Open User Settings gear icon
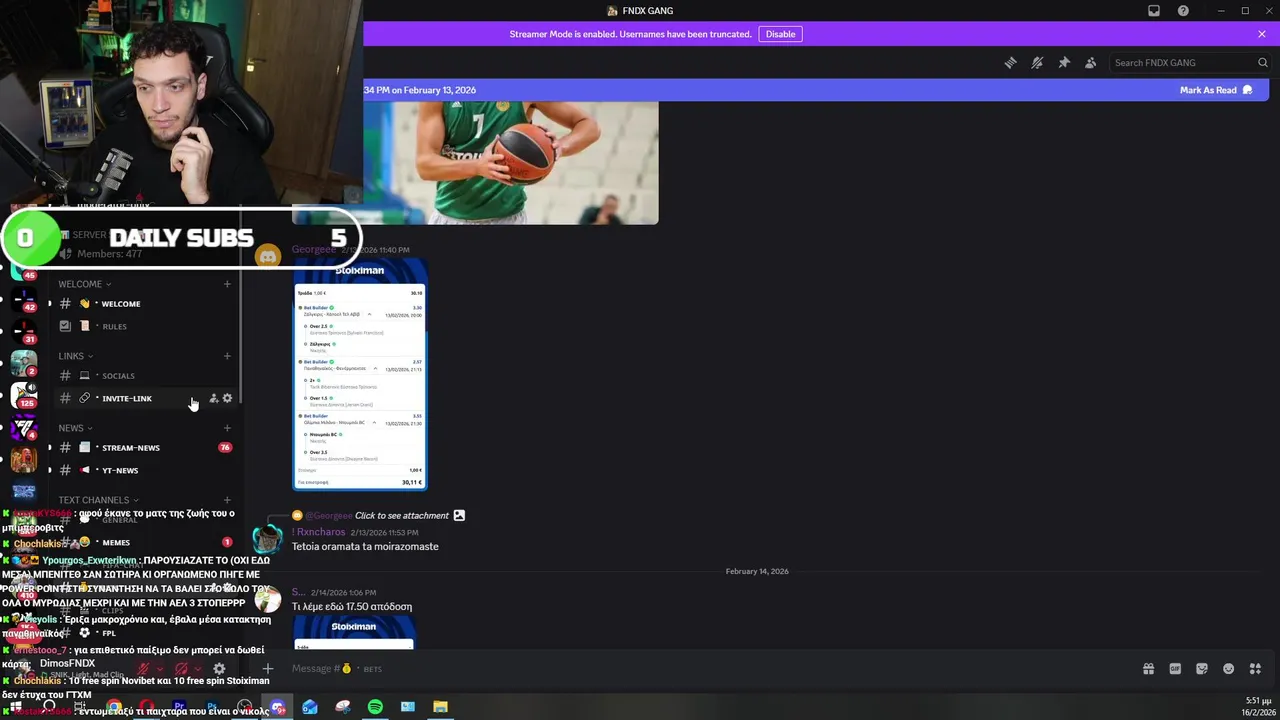Viewport: 1280px width, 720px height. (x=219, y=669)
